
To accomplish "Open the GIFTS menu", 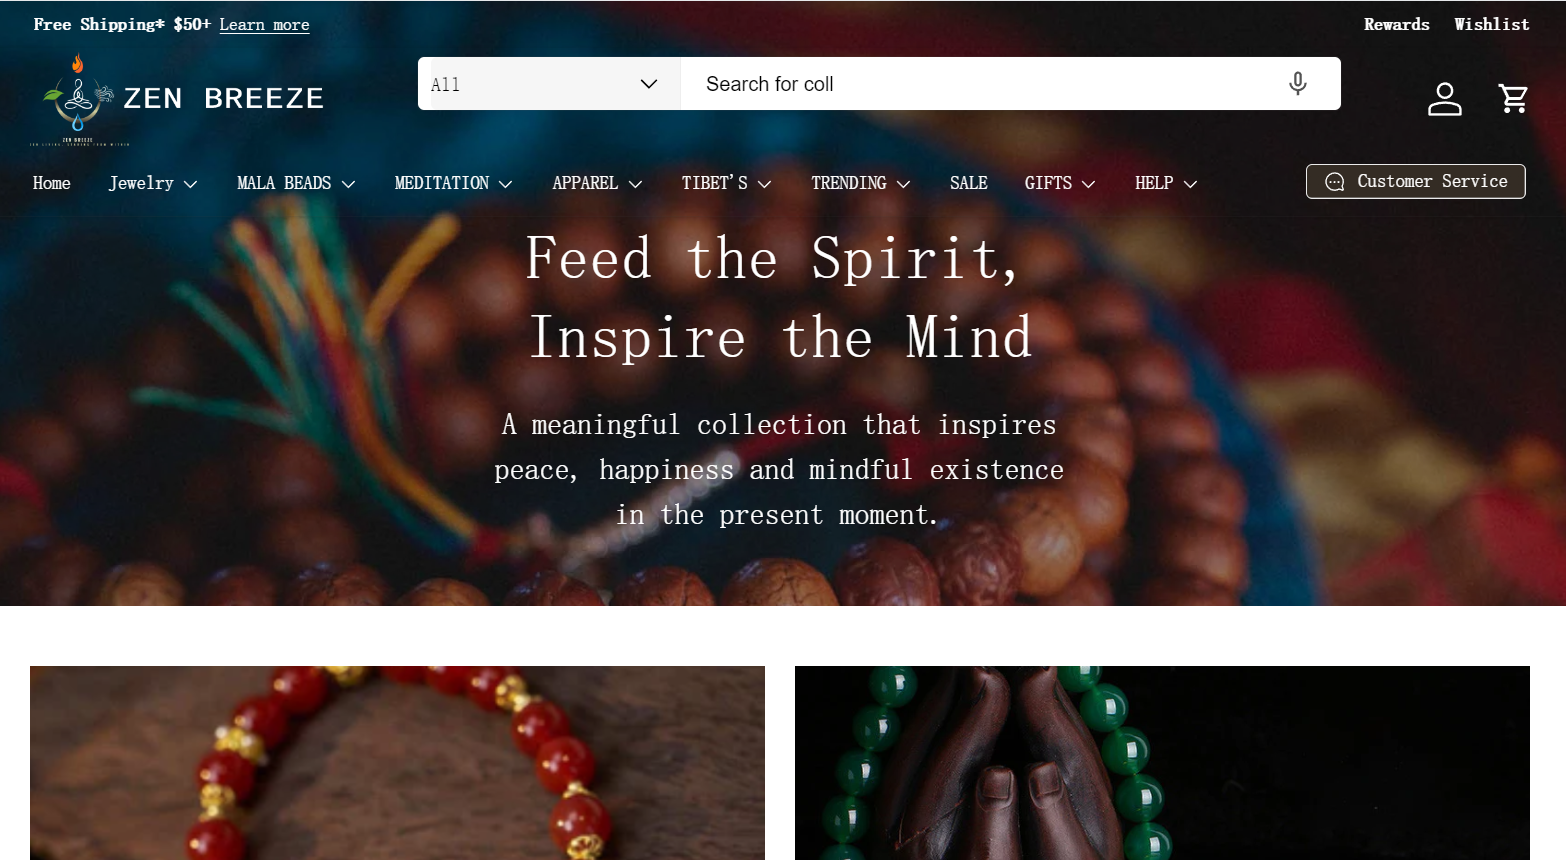I will pyautogui.click(x=1060, y=183).
